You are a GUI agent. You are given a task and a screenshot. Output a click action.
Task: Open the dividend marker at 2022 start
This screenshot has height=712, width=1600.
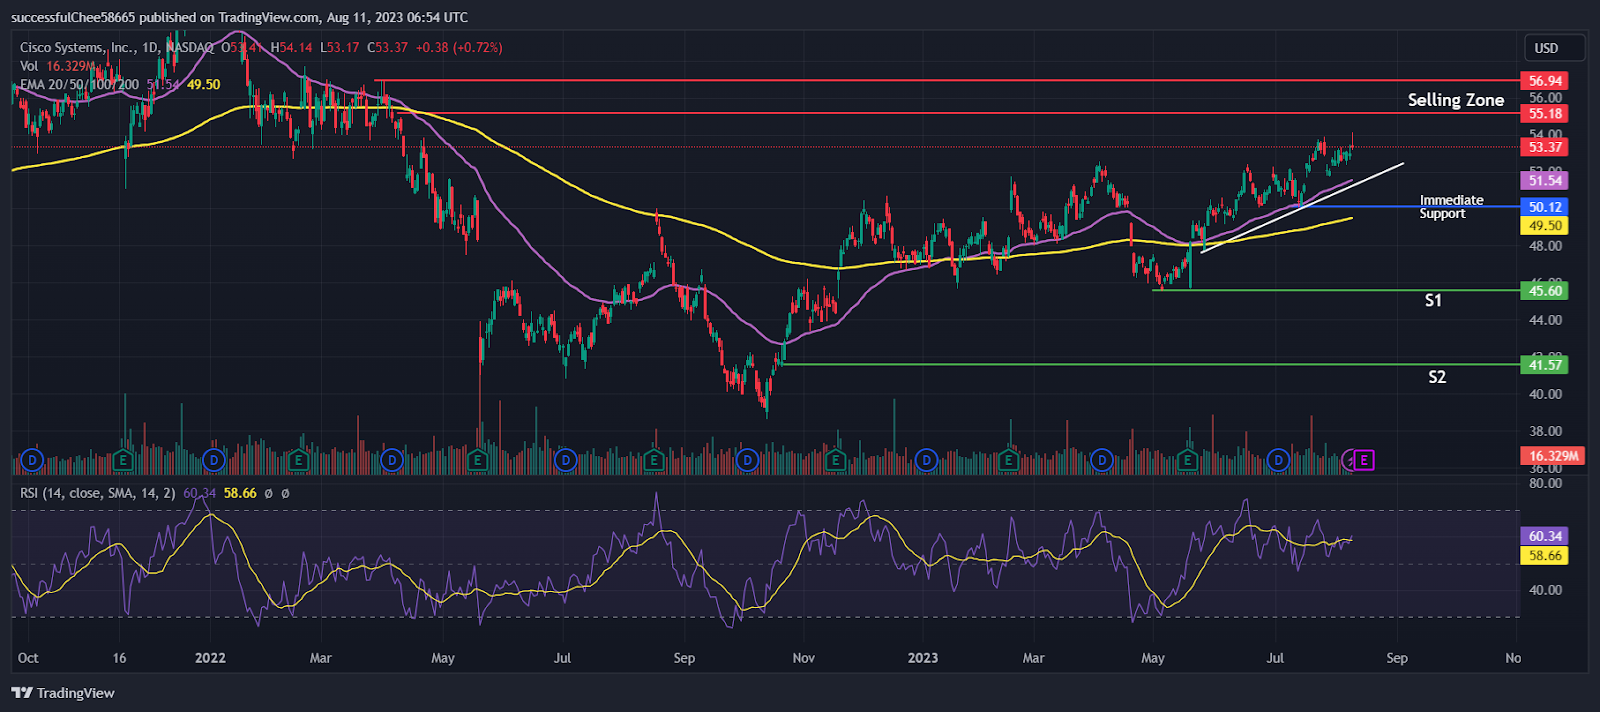click(x=213, y=460)
